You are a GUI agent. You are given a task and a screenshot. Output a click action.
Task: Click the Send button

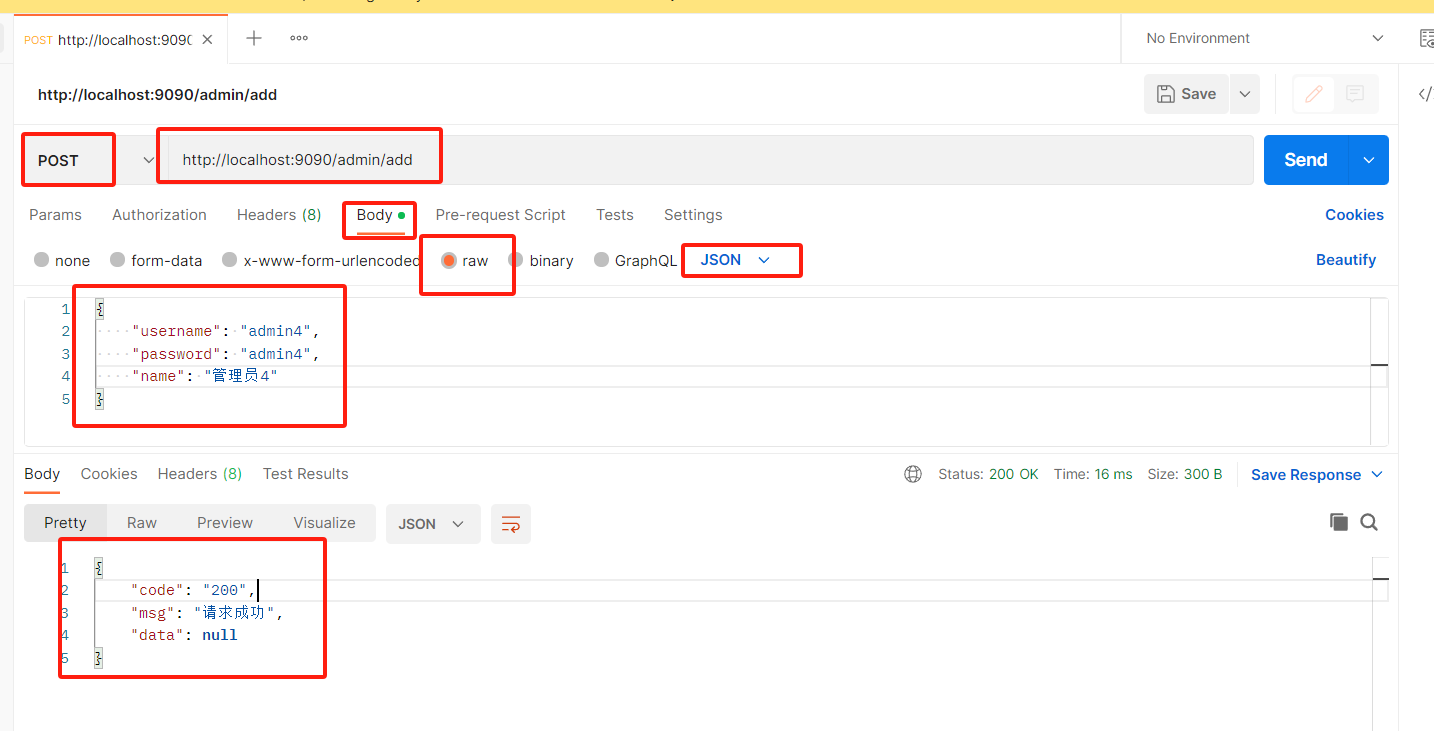point(1306,160)
